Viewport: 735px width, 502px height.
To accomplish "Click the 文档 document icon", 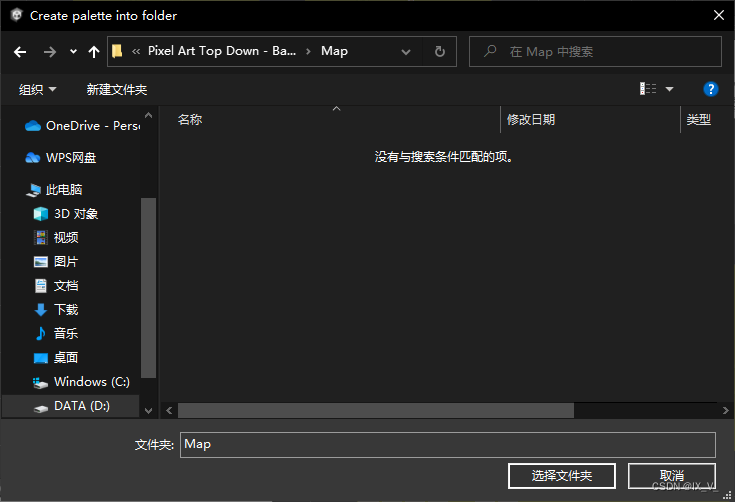I will 41,285.
